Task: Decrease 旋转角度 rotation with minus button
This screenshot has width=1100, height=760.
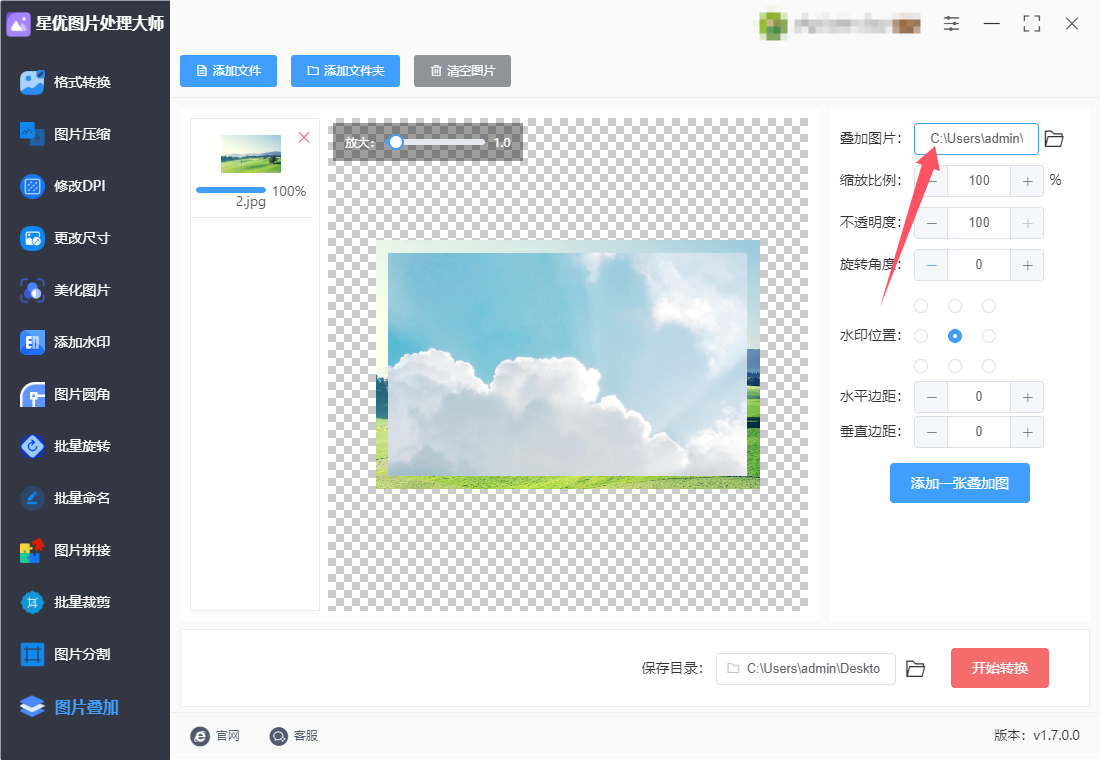Action: pyautogui.click(x=931, y=265)
